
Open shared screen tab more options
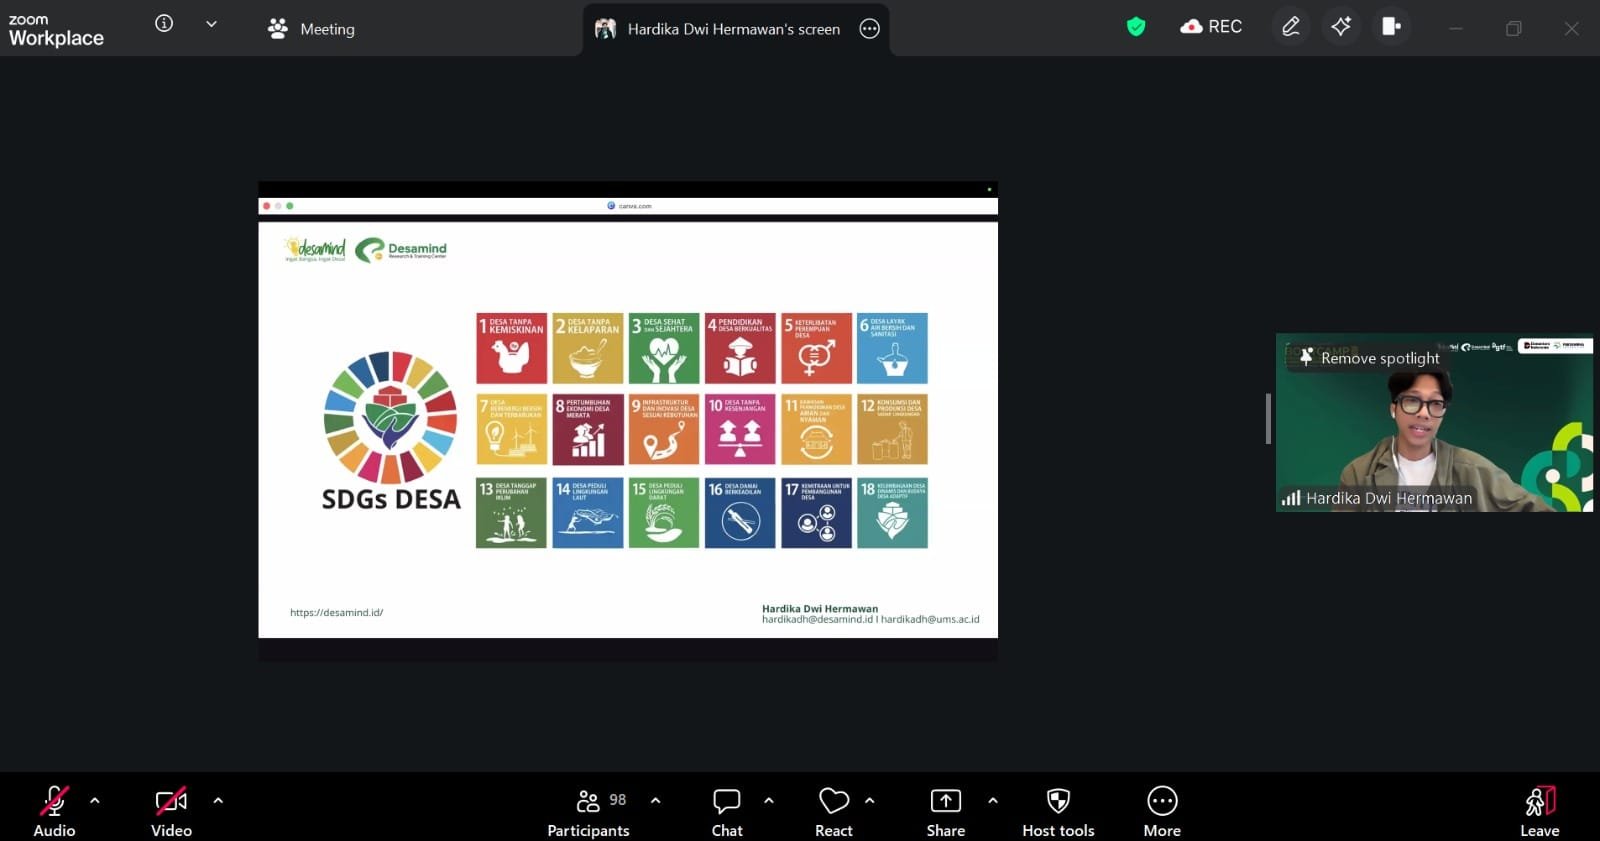coord(870,29)
